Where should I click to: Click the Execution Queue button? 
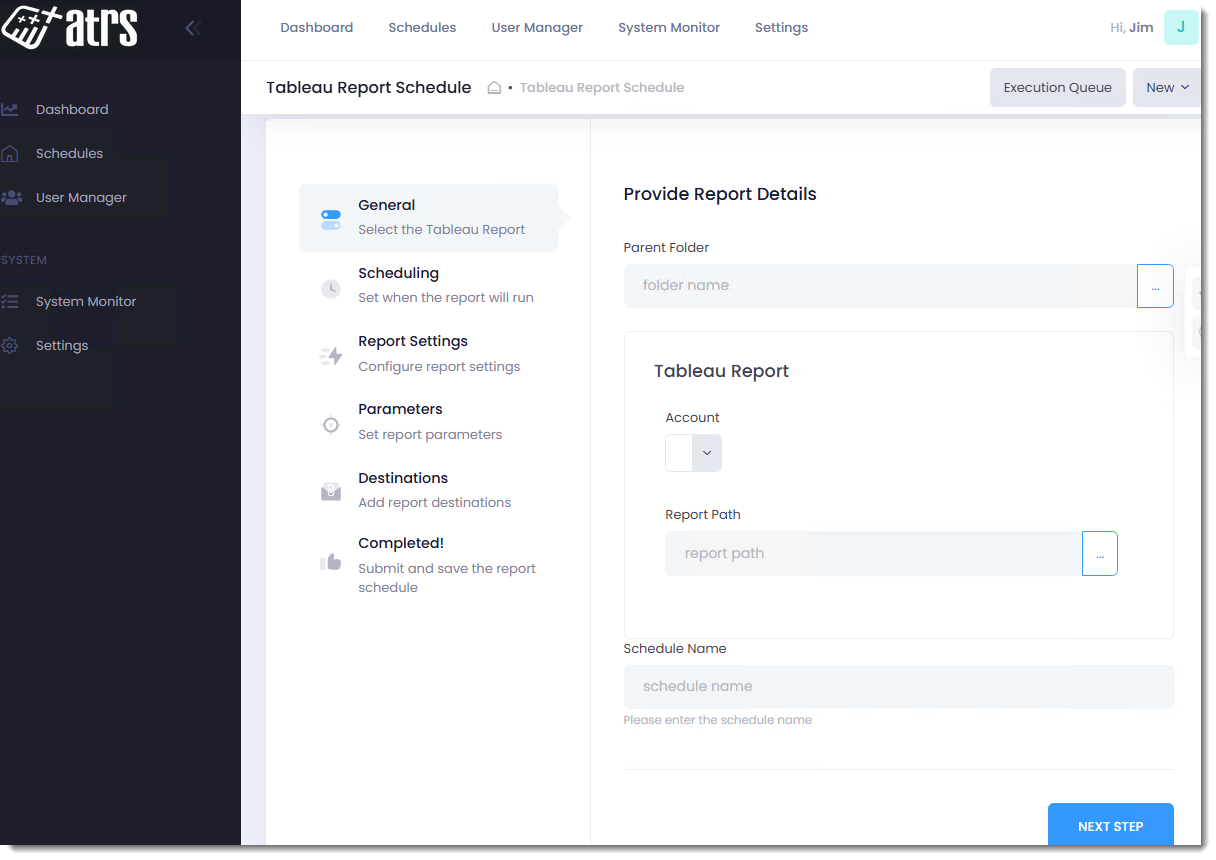point(1058,87)
